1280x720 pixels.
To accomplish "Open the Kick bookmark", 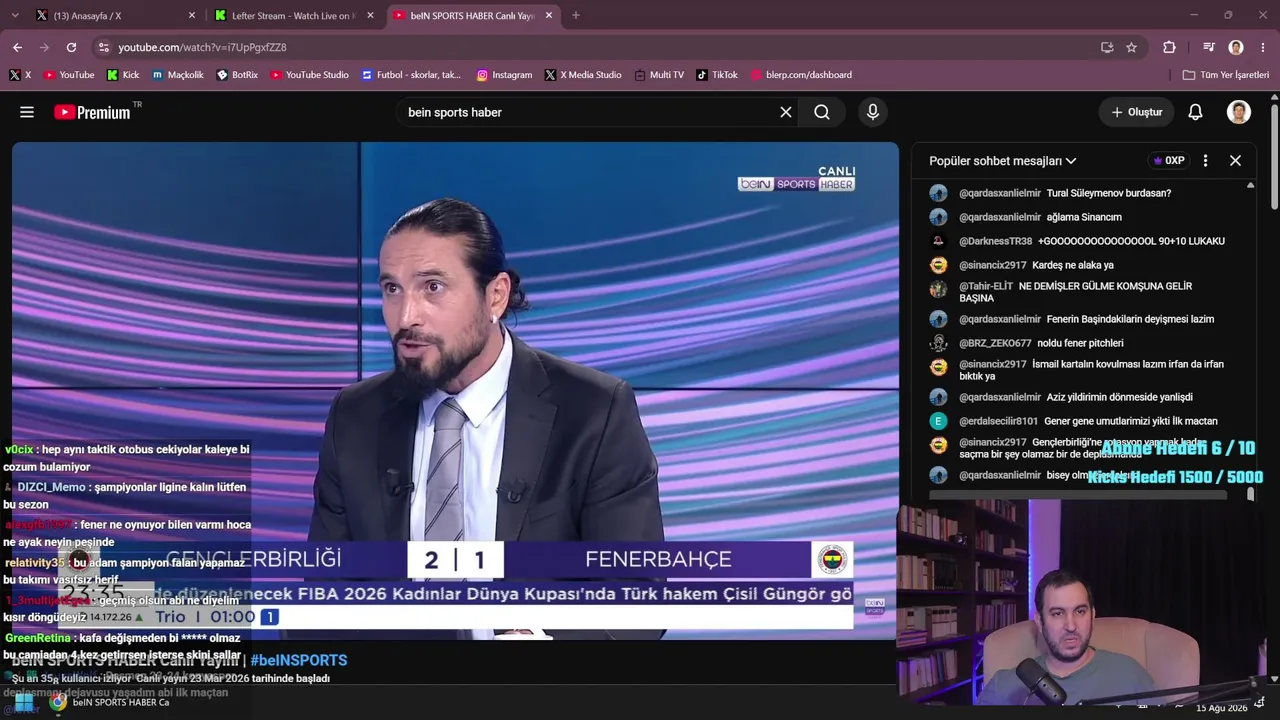I will 123,75.
